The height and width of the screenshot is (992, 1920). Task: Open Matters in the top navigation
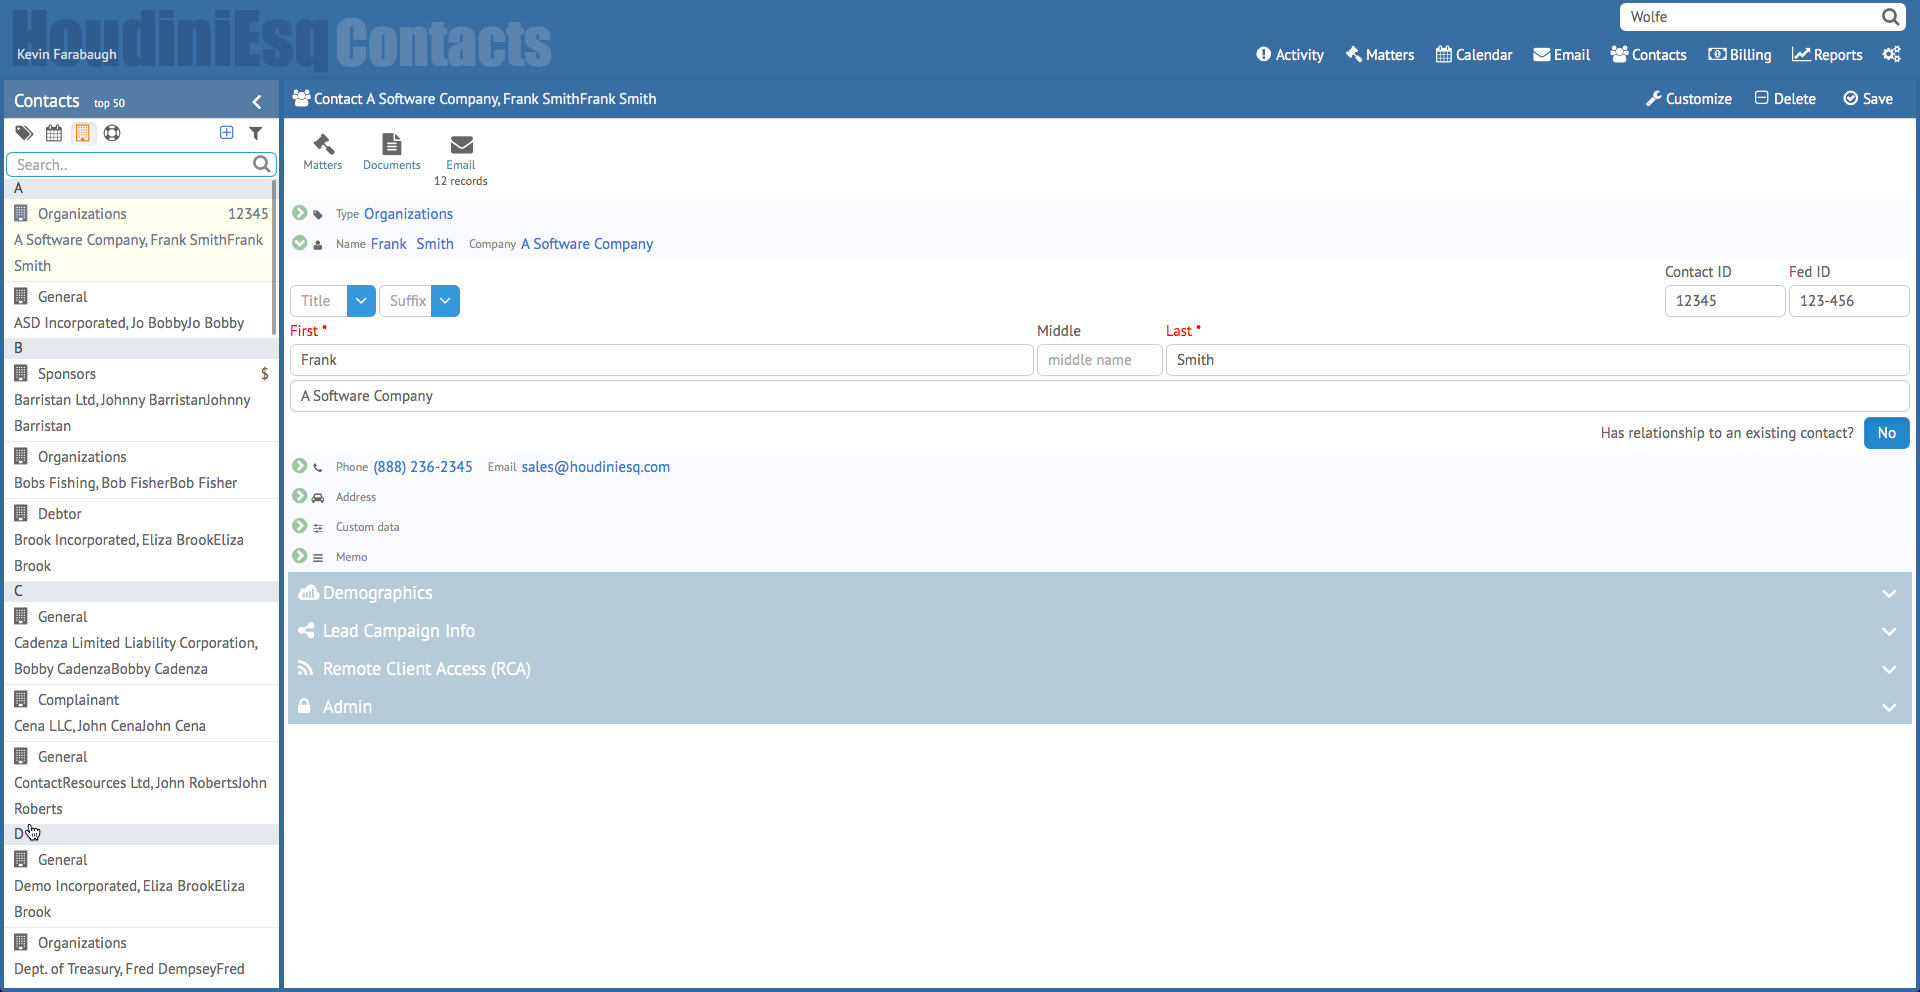1380,55
